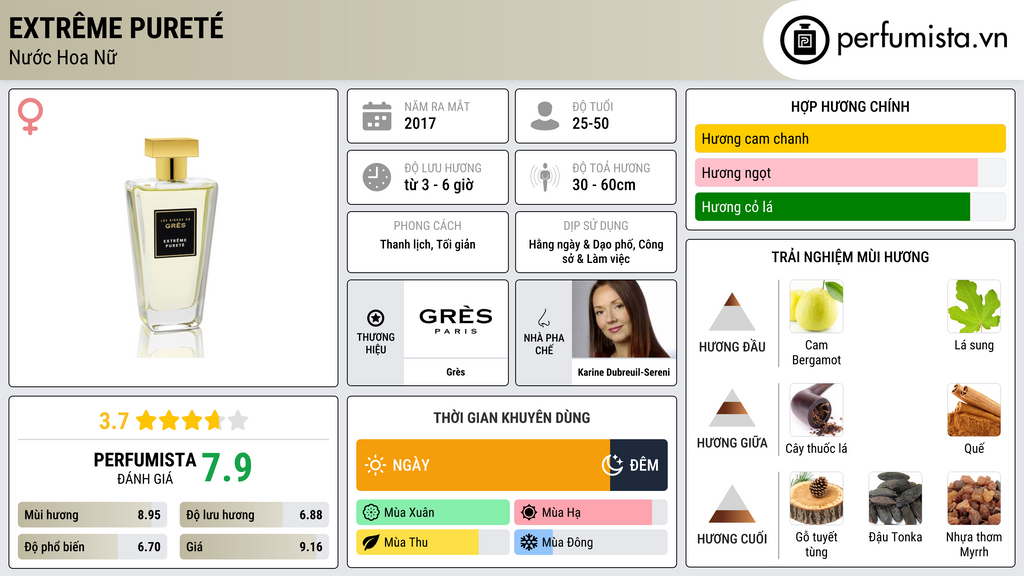Click the TRẢI NGHIỆM MÙI HƯƠNG heading

850,257
